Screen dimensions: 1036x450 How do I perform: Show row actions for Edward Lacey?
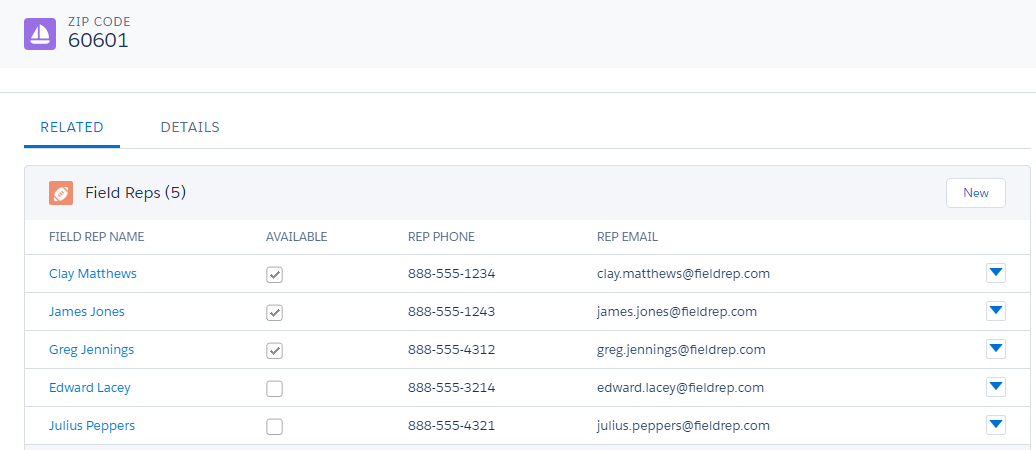click(x=996, y=387)
